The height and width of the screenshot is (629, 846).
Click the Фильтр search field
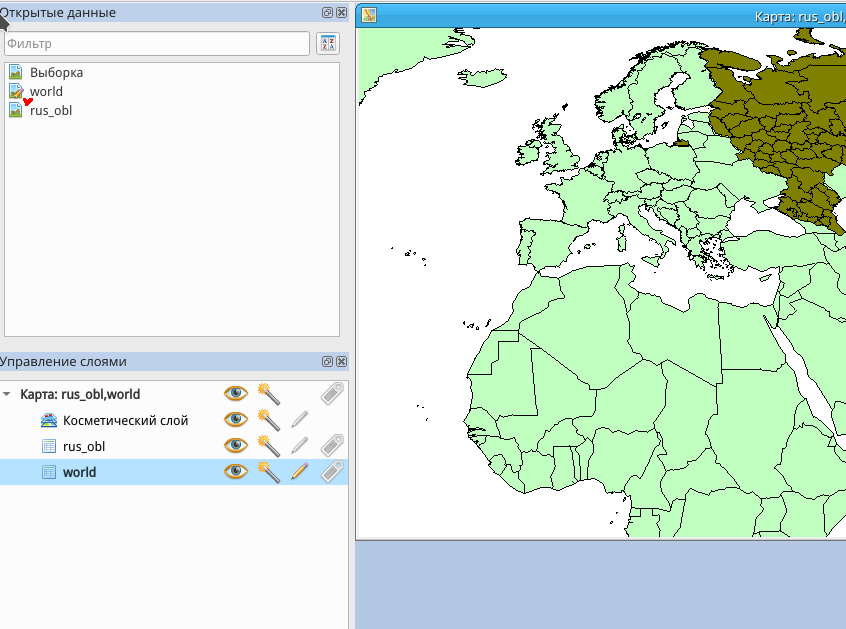tap(156, 44)
